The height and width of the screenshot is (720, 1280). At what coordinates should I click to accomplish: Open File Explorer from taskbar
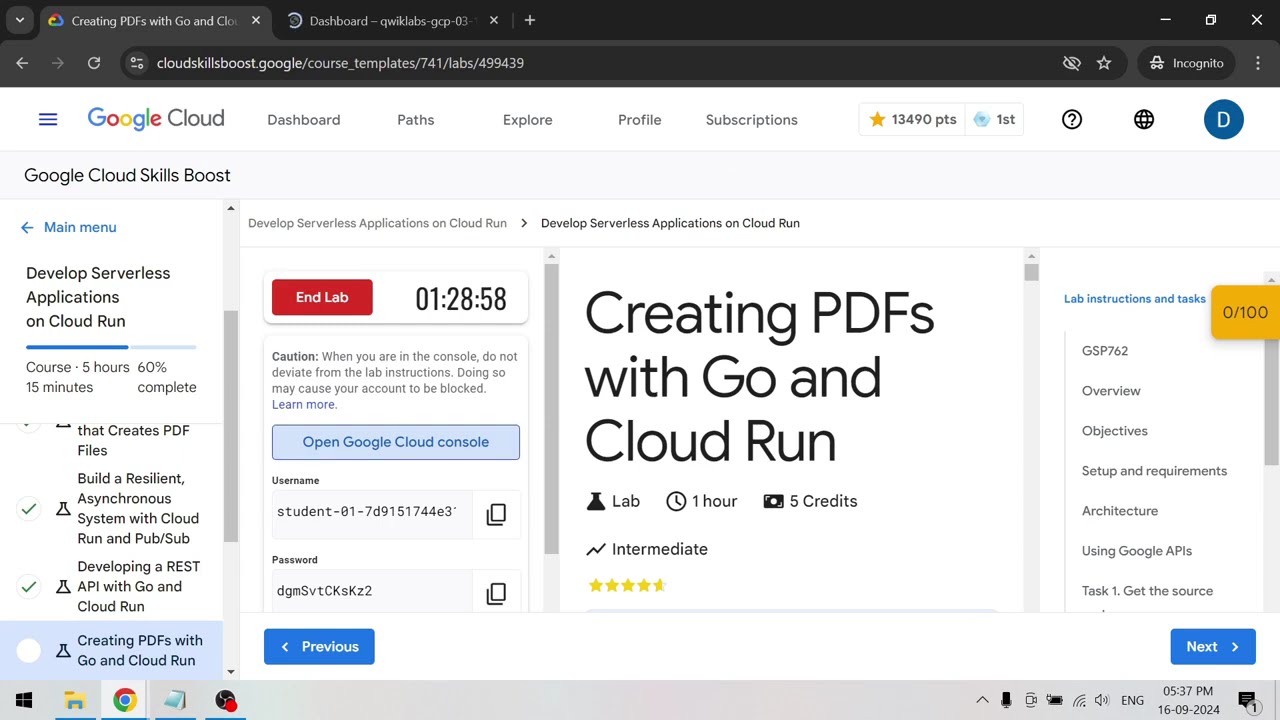tap(75, 700)
